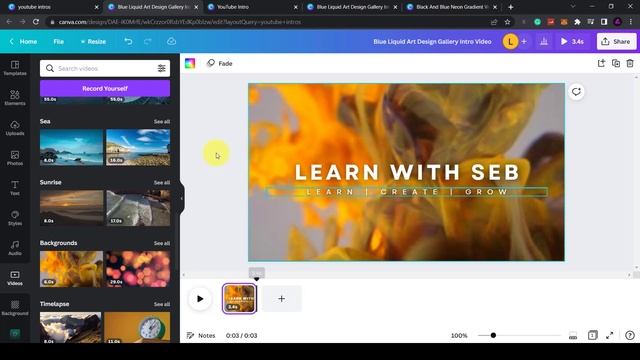The height and width of the screenshot is (360, 640).
Task: Select the 17.0s Sunrise waves video
Action: coord(138,208)
